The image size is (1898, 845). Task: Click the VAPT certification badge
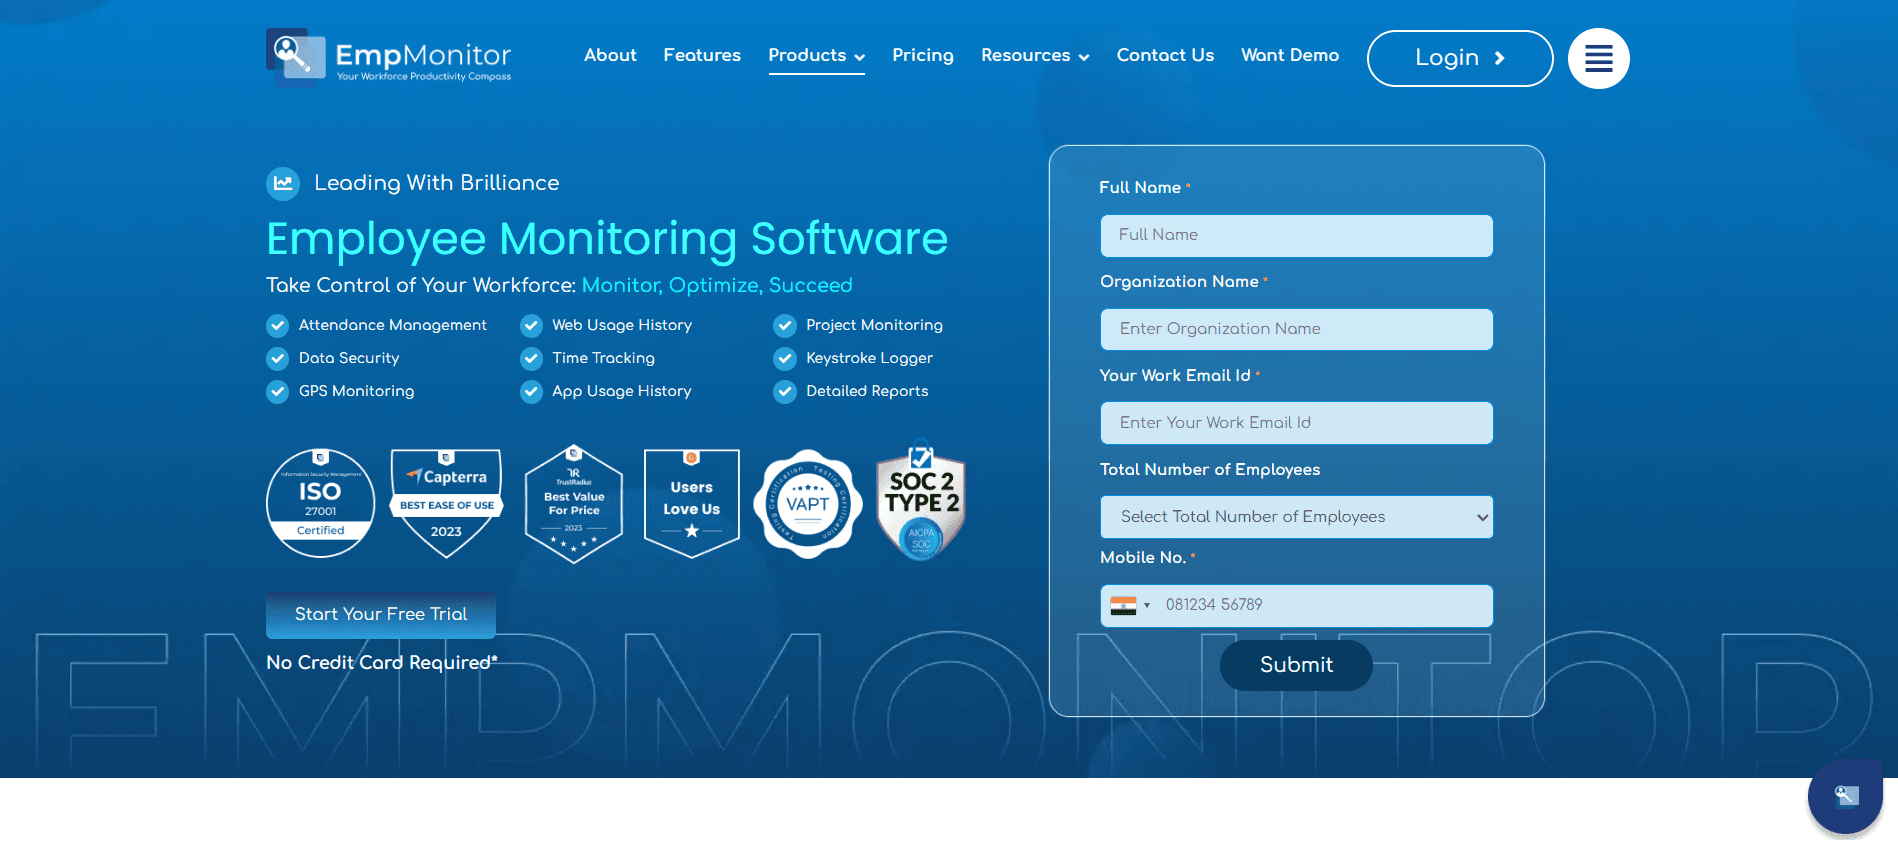(x=807, y=503)
